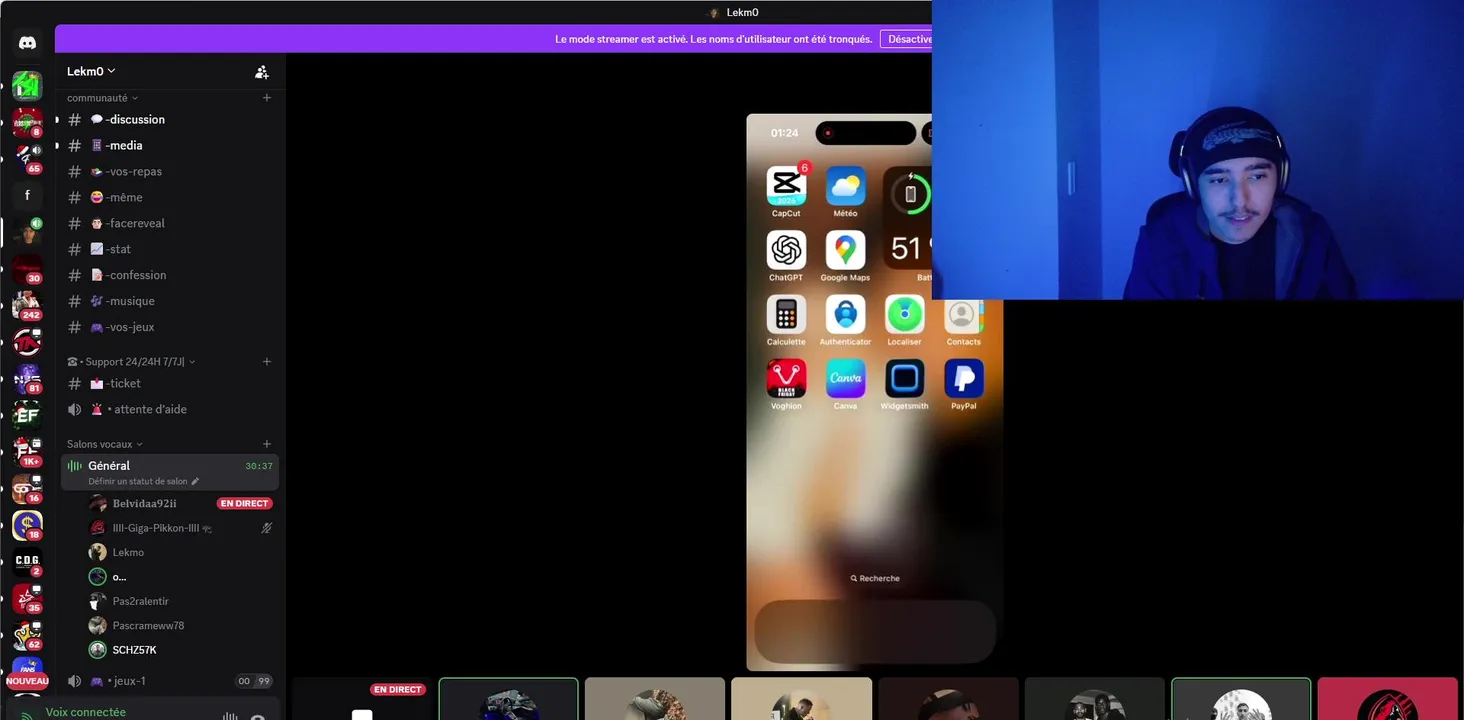This screenshot has width=1464, height=720.
Task: Collapse the Support 24/24H 7/7J category
Action: [x=131, y=362]
